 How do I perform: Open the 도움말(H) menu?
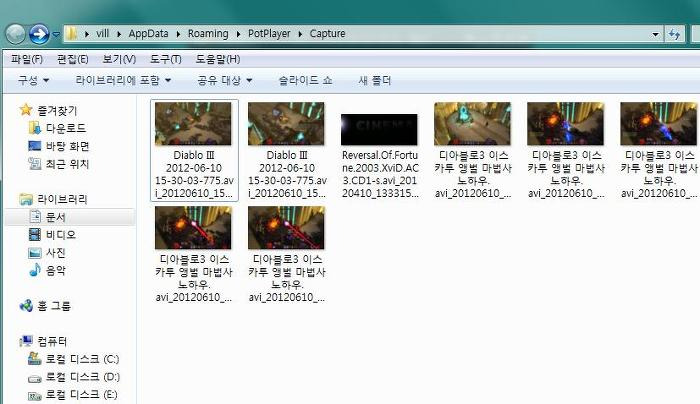click(218, 59)
